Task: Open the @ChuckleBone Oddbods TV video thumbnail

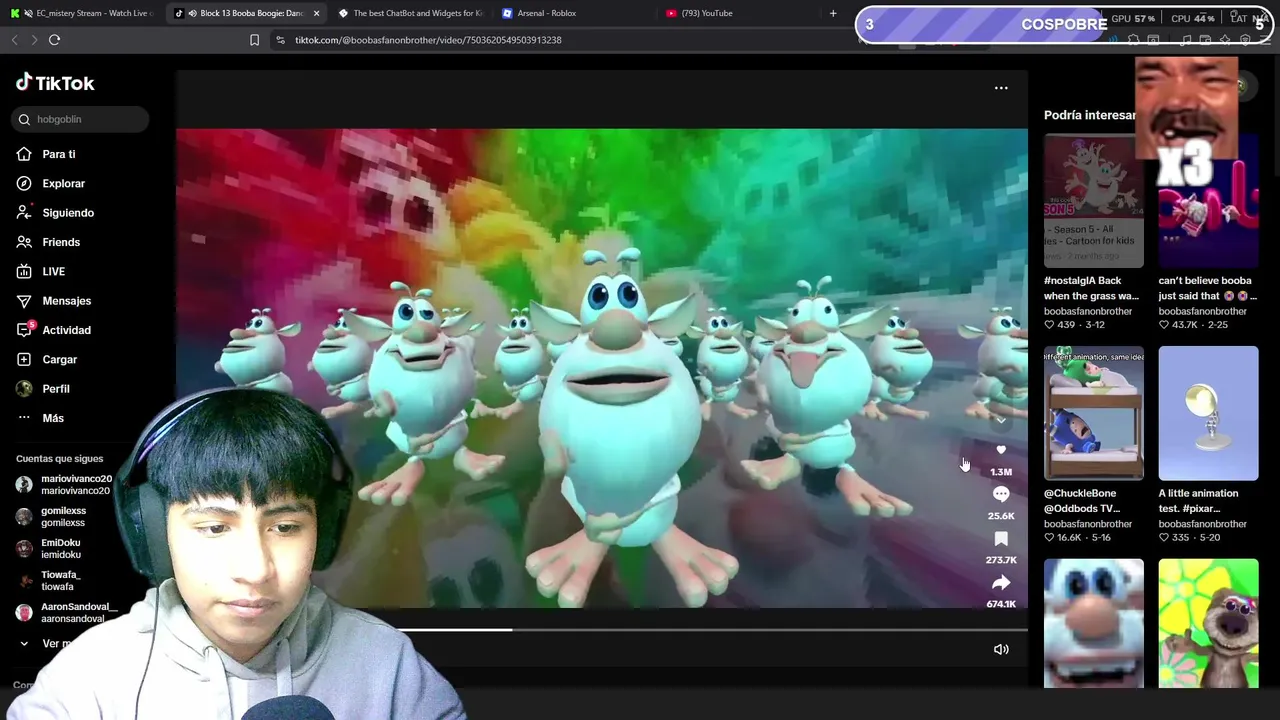Action: pos(1093,413)
